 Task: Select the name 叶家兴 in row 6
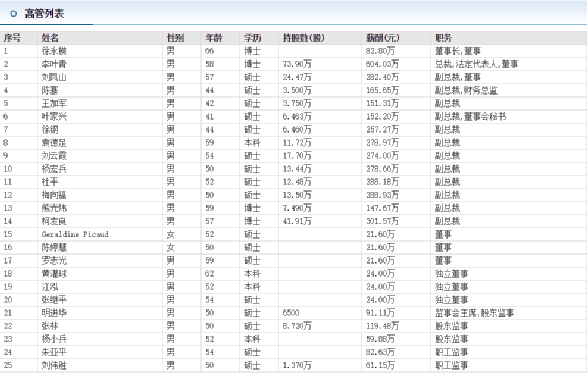pos(54,117)
